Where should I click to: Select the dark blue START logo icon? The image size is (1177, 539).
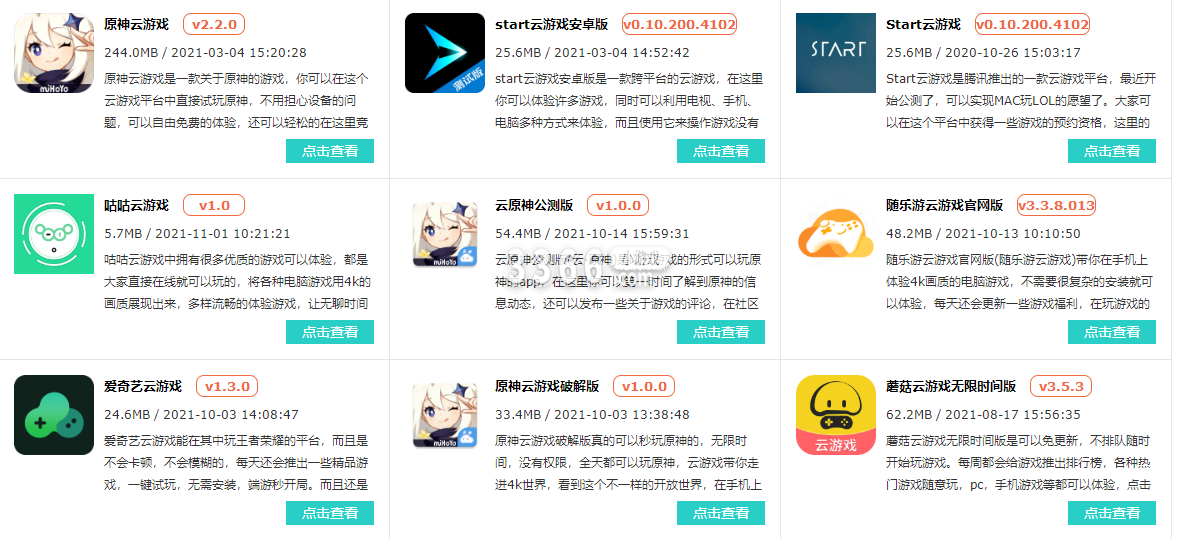tap(835, 53)
